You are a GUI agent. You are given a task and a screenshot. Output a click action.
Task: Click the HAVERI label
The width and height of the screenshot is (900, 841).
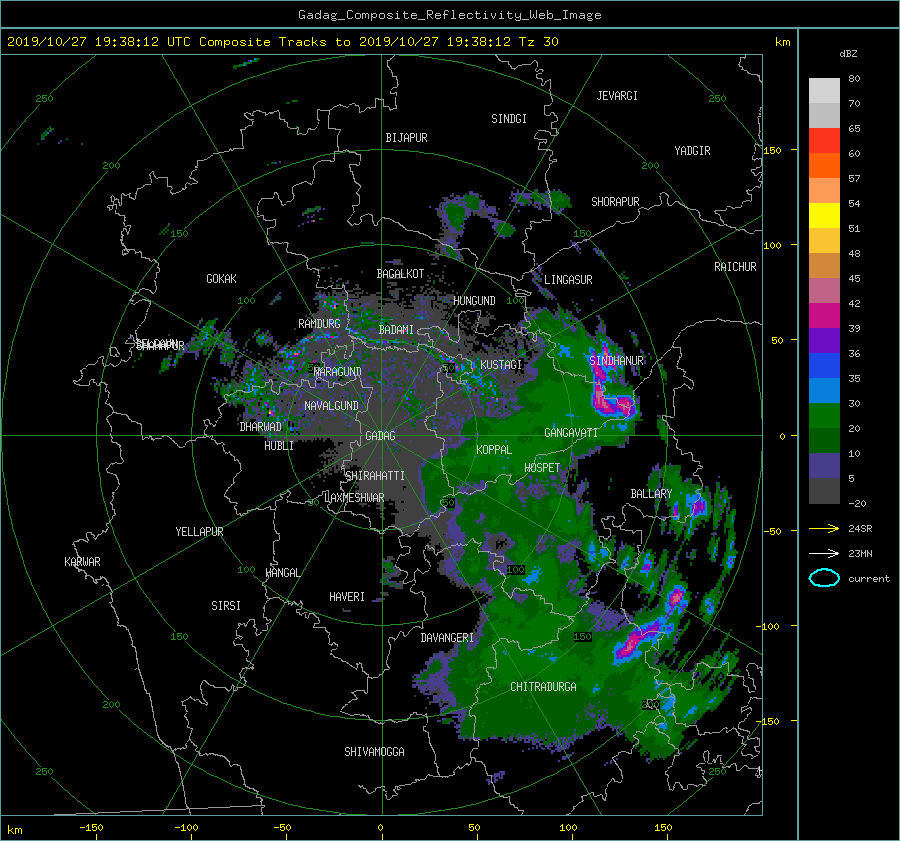tap(347, 597)
